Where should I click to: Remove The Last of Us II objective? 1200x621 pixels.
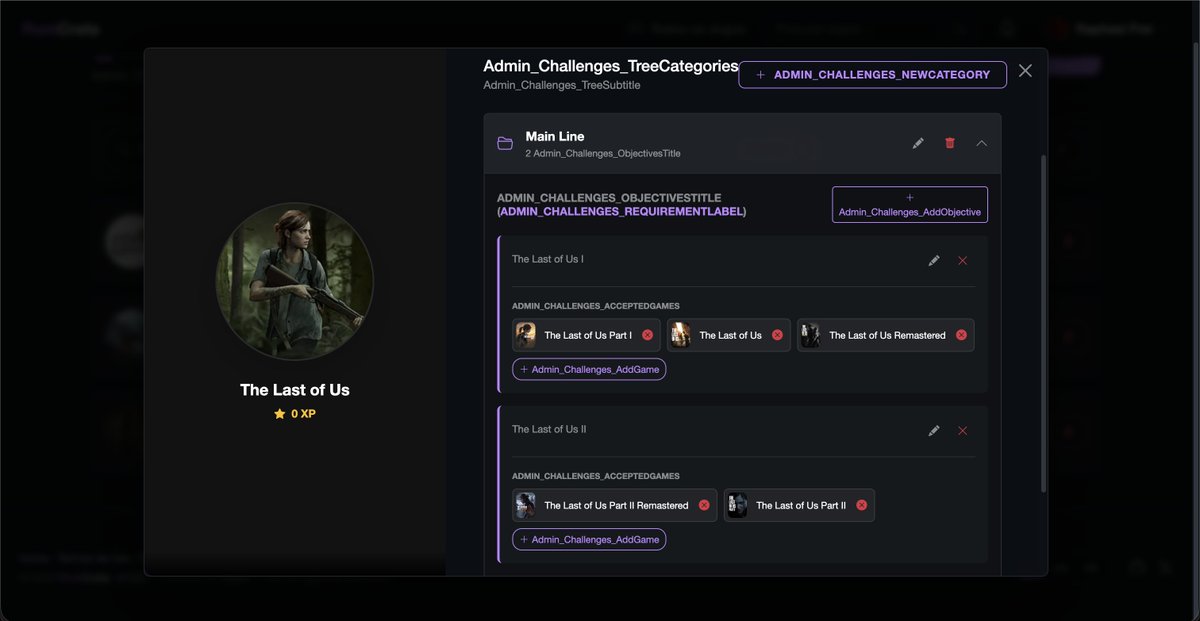[963, 431]
